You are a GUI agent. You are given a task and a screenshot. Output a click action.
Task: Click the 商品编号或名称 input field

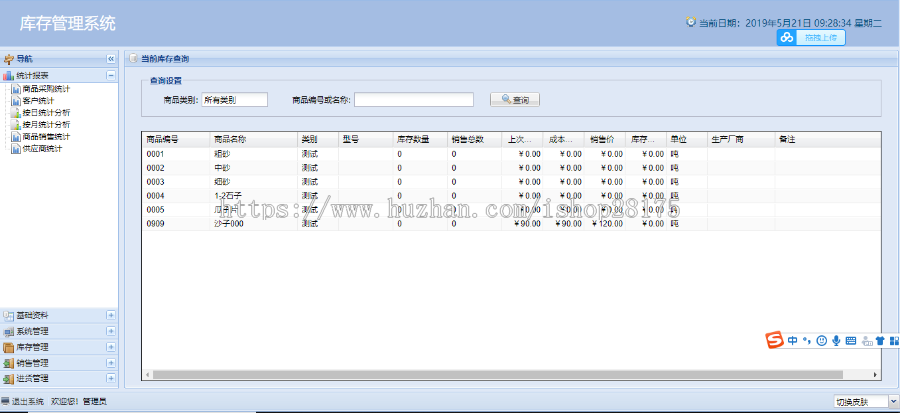(414, 100)
